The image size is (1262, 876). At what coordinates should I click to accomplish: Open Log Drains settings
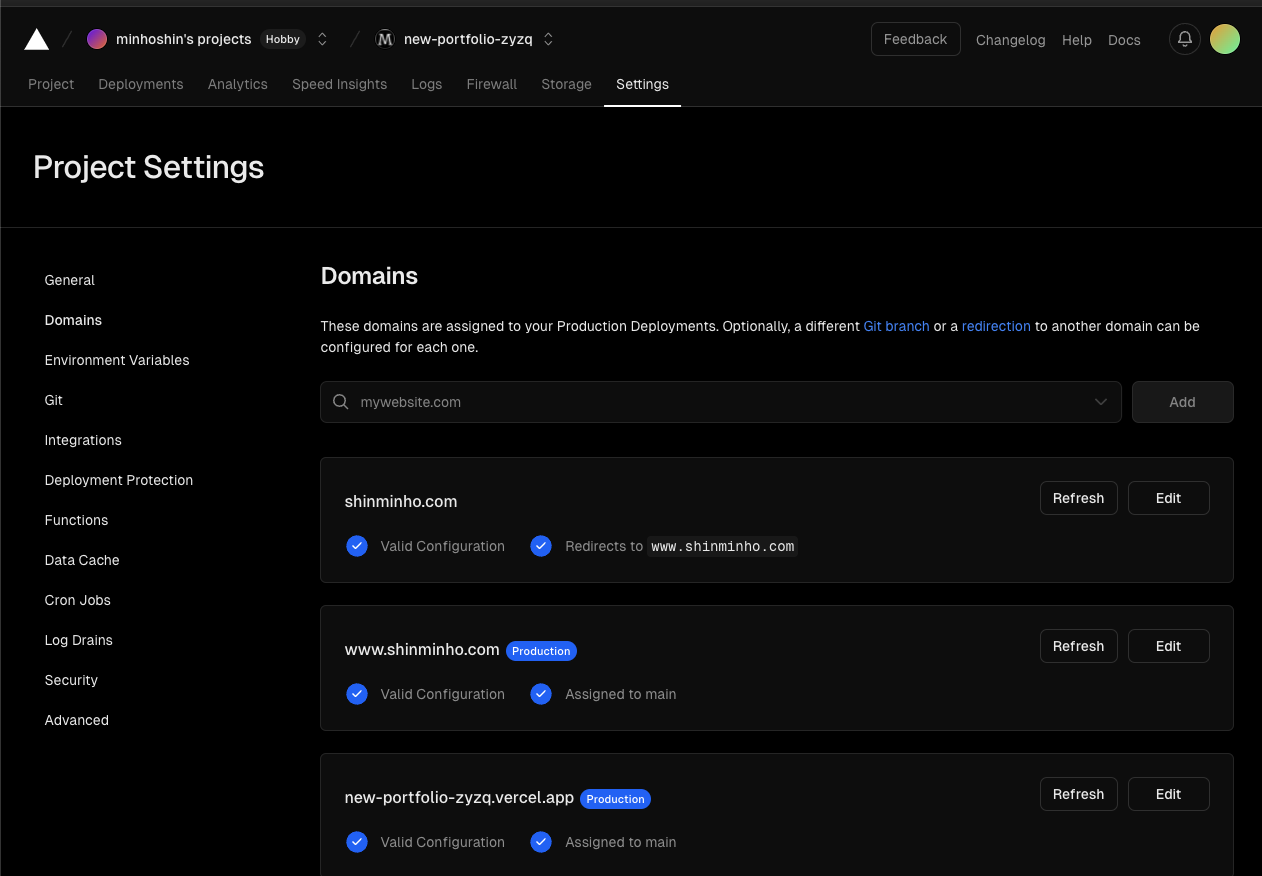tap(79, 640)
